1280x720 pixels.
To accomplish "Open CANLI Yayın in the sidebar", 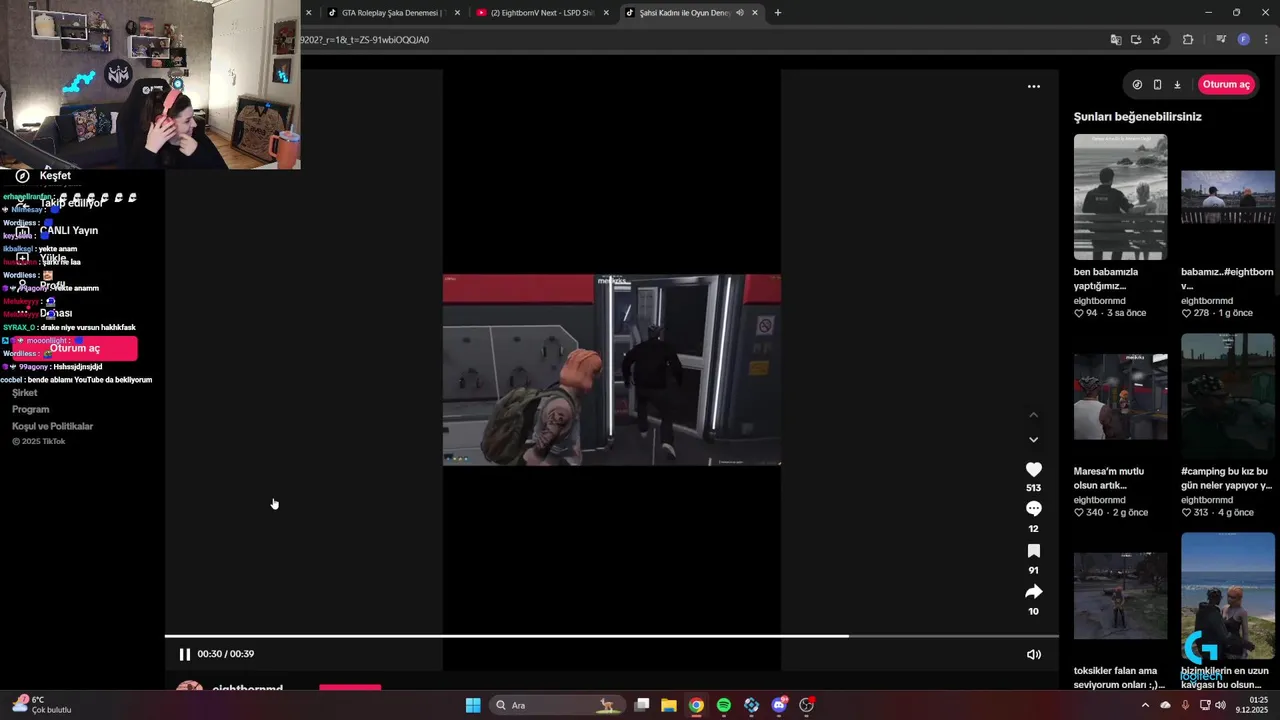I will 68,231.
